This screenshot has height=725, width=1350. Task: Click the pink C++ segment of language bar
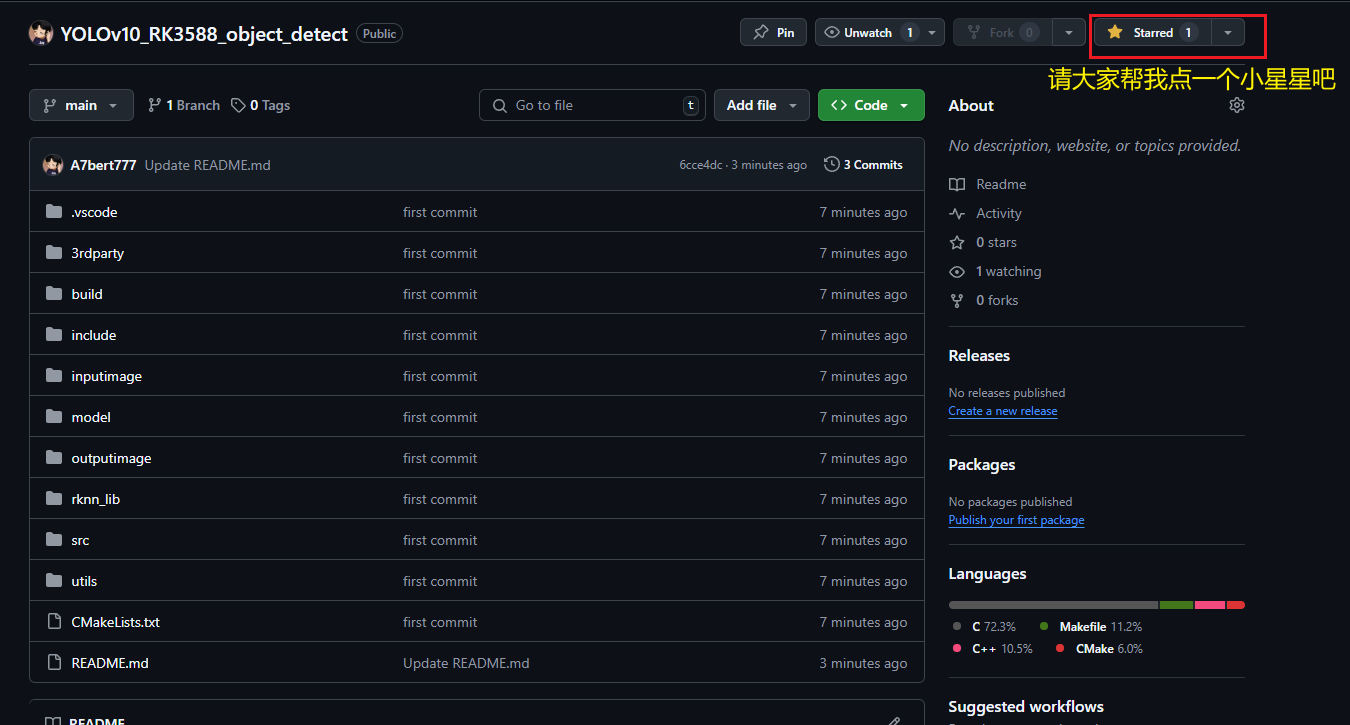(x=1210, y=605)
